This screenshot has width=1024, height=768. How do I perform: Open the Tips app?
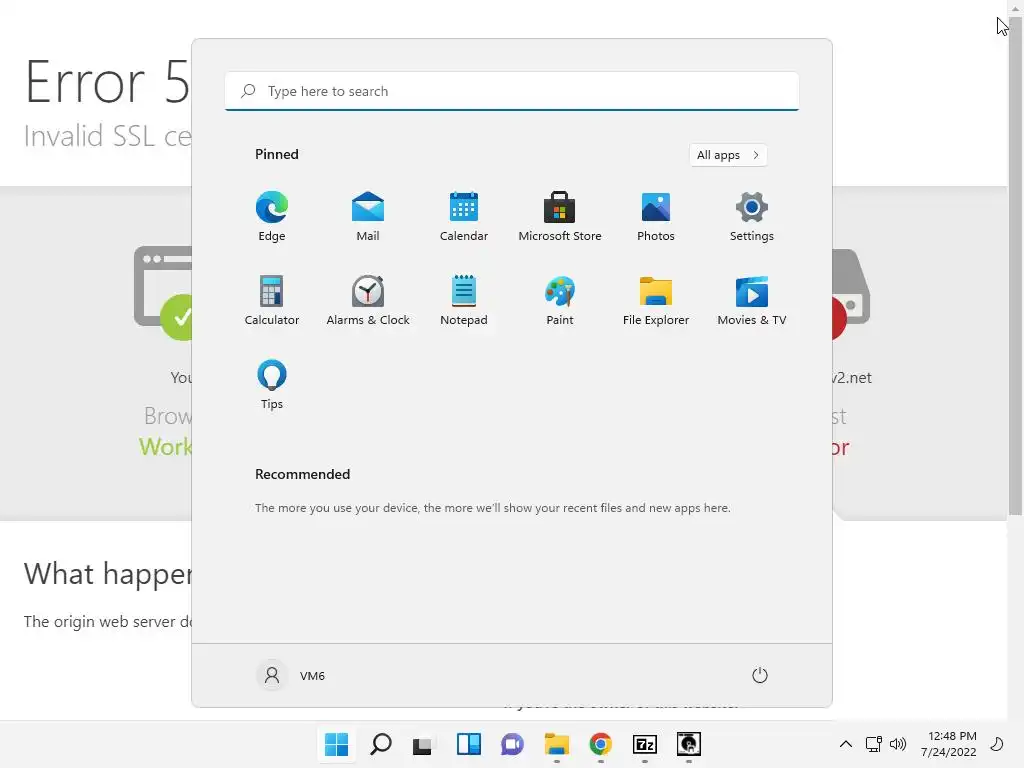272,385
